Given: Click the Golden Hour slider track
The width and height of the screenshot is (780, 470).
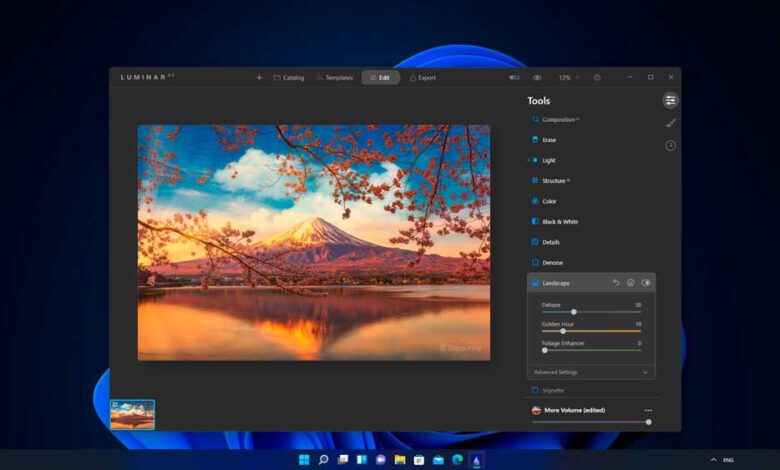Looking at the screenshot, I should pos(591,331).
